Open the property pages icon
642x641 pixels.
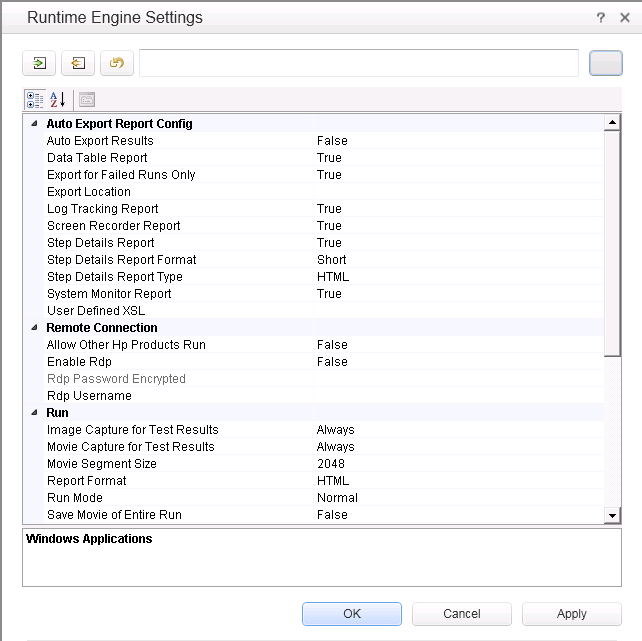86,99
